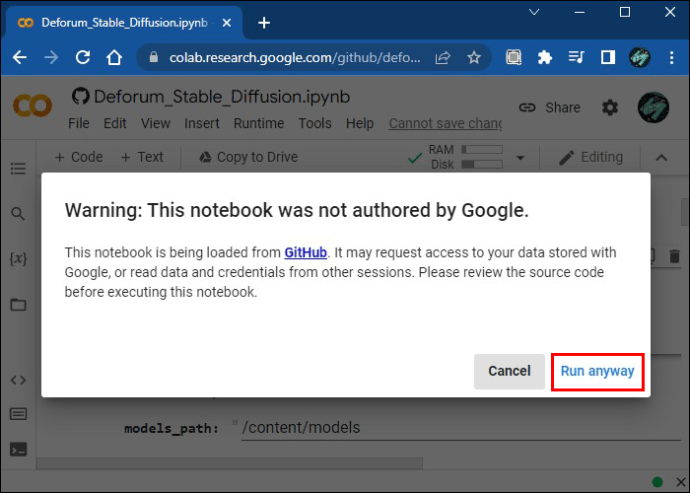Collapse the header with chevron up
The width and height of the screenshot is (690, 493).
point(661,158)
